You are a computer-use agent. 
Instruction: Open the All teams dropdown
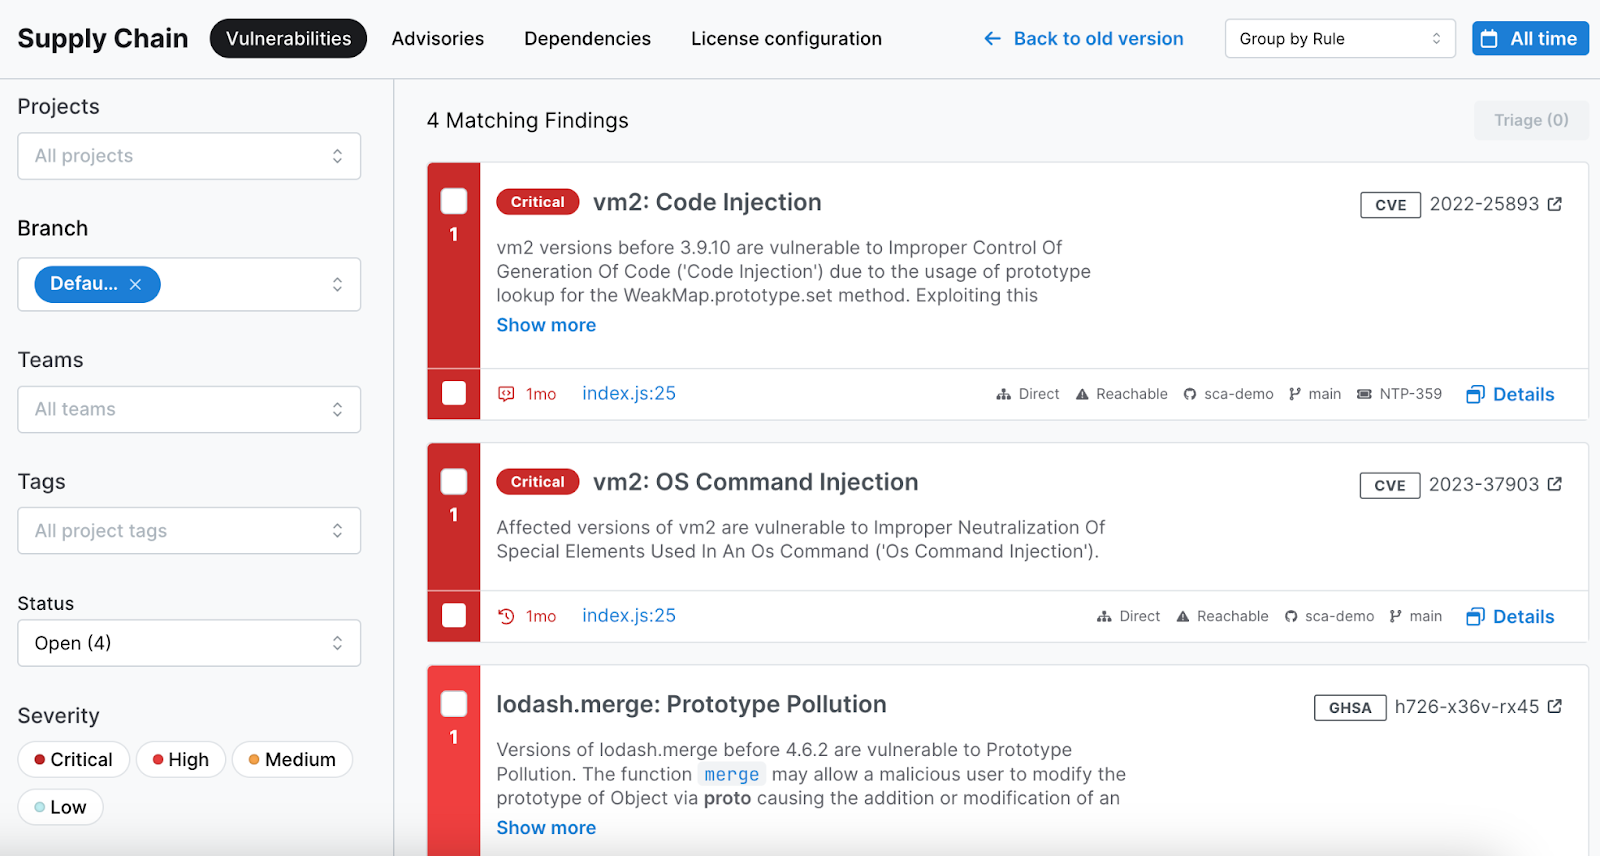(x=189, y=409)
